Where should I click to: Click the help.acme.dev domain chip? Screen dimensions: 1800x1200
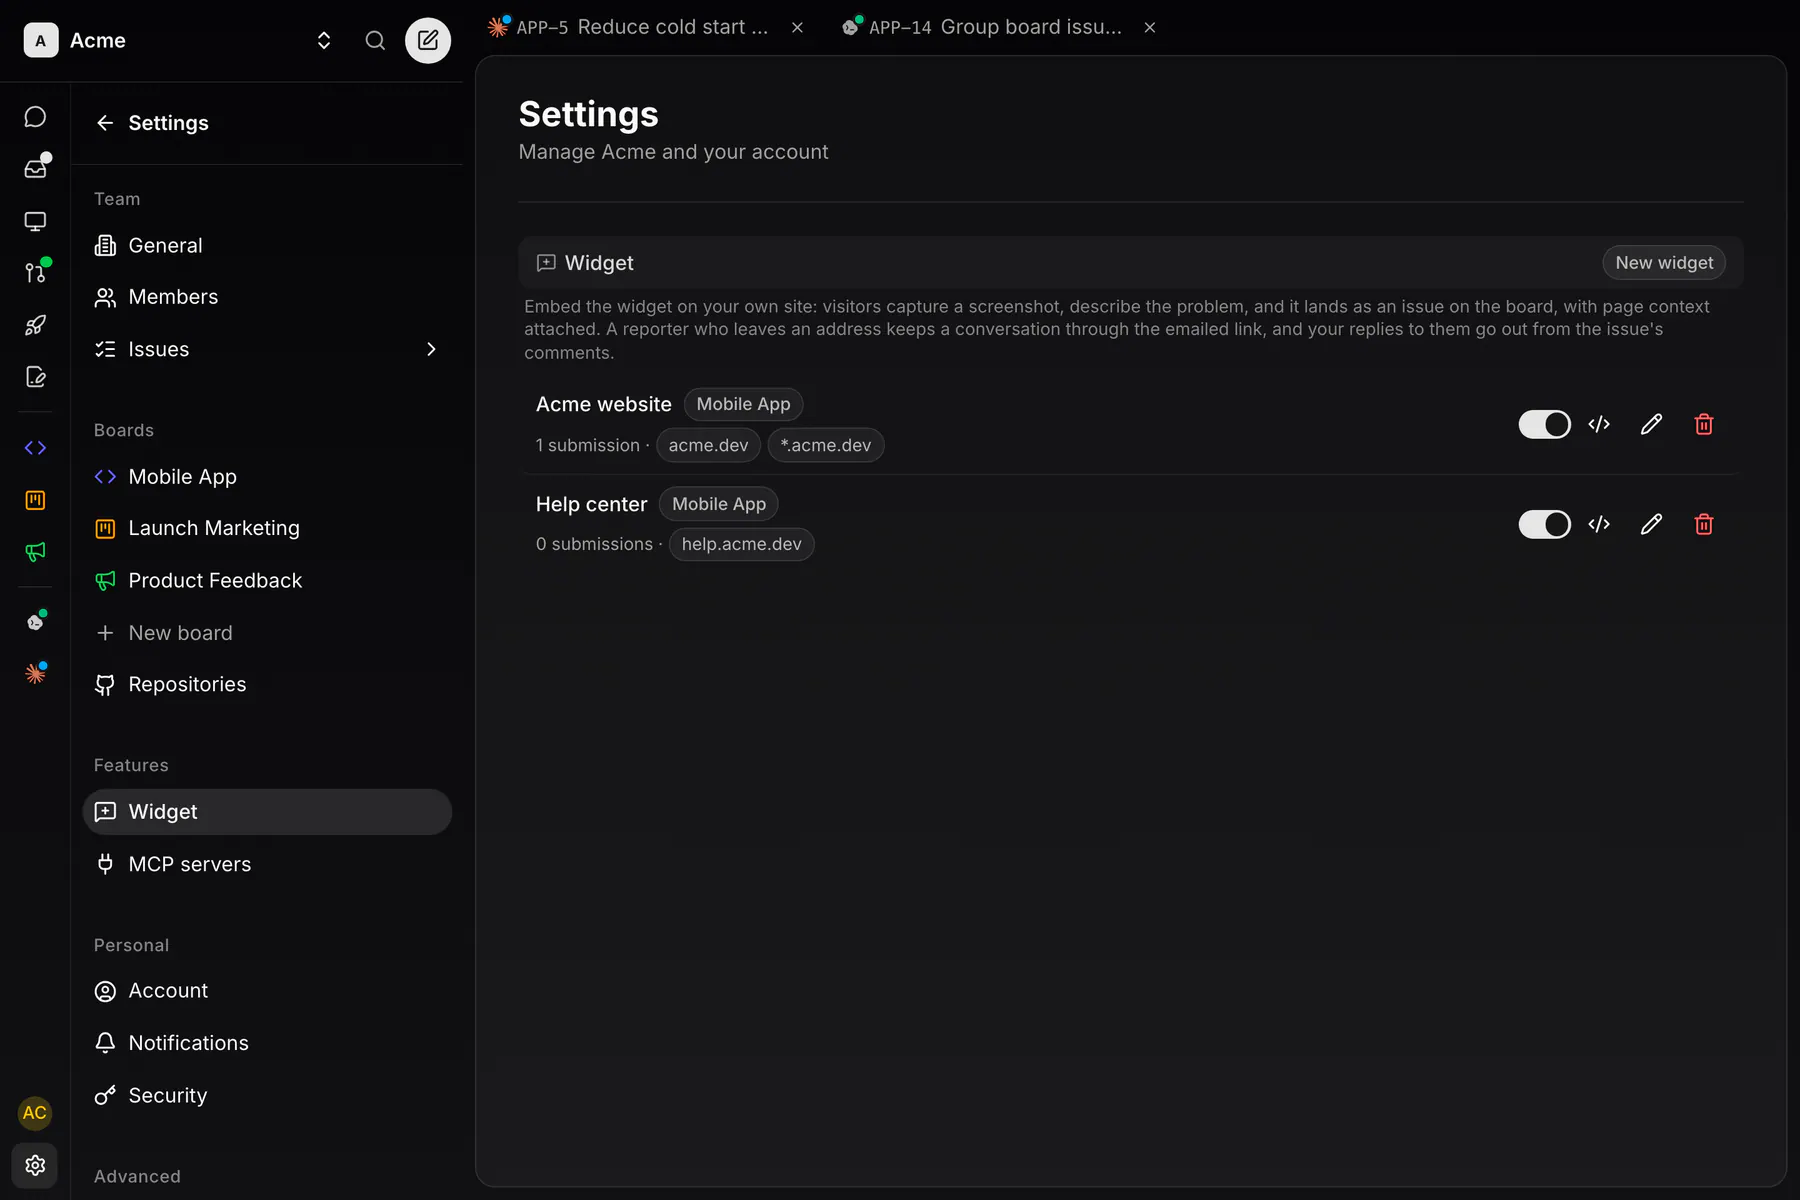[x=742, y=544]
